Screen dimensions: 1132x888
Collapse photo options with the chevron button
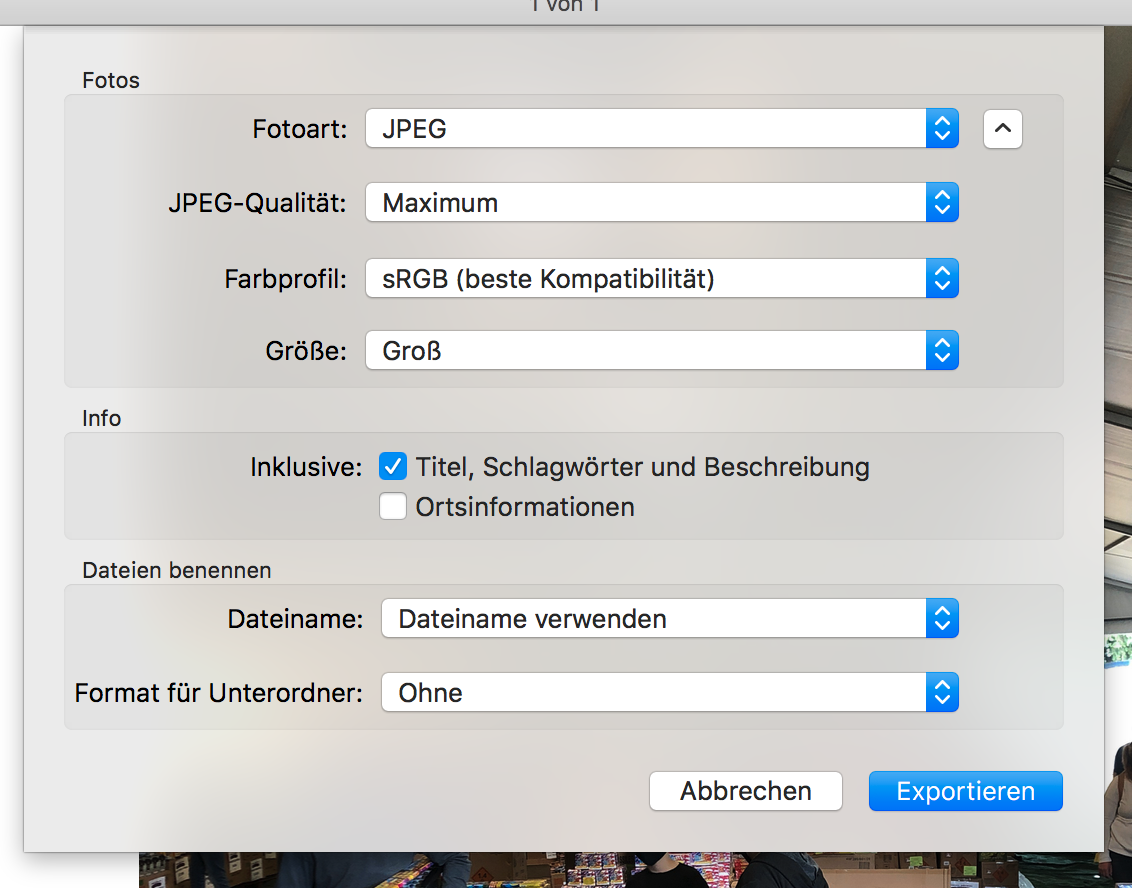[1003, 129]
